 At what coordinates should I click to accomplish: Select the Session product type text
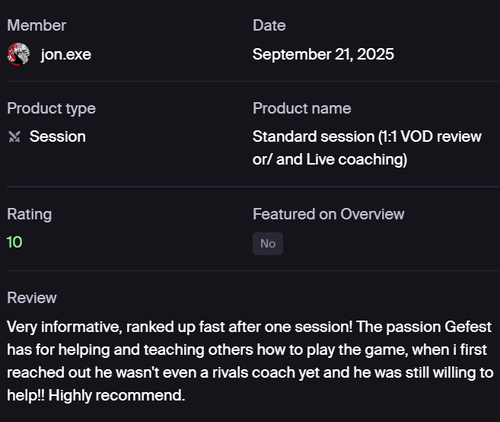58,137
